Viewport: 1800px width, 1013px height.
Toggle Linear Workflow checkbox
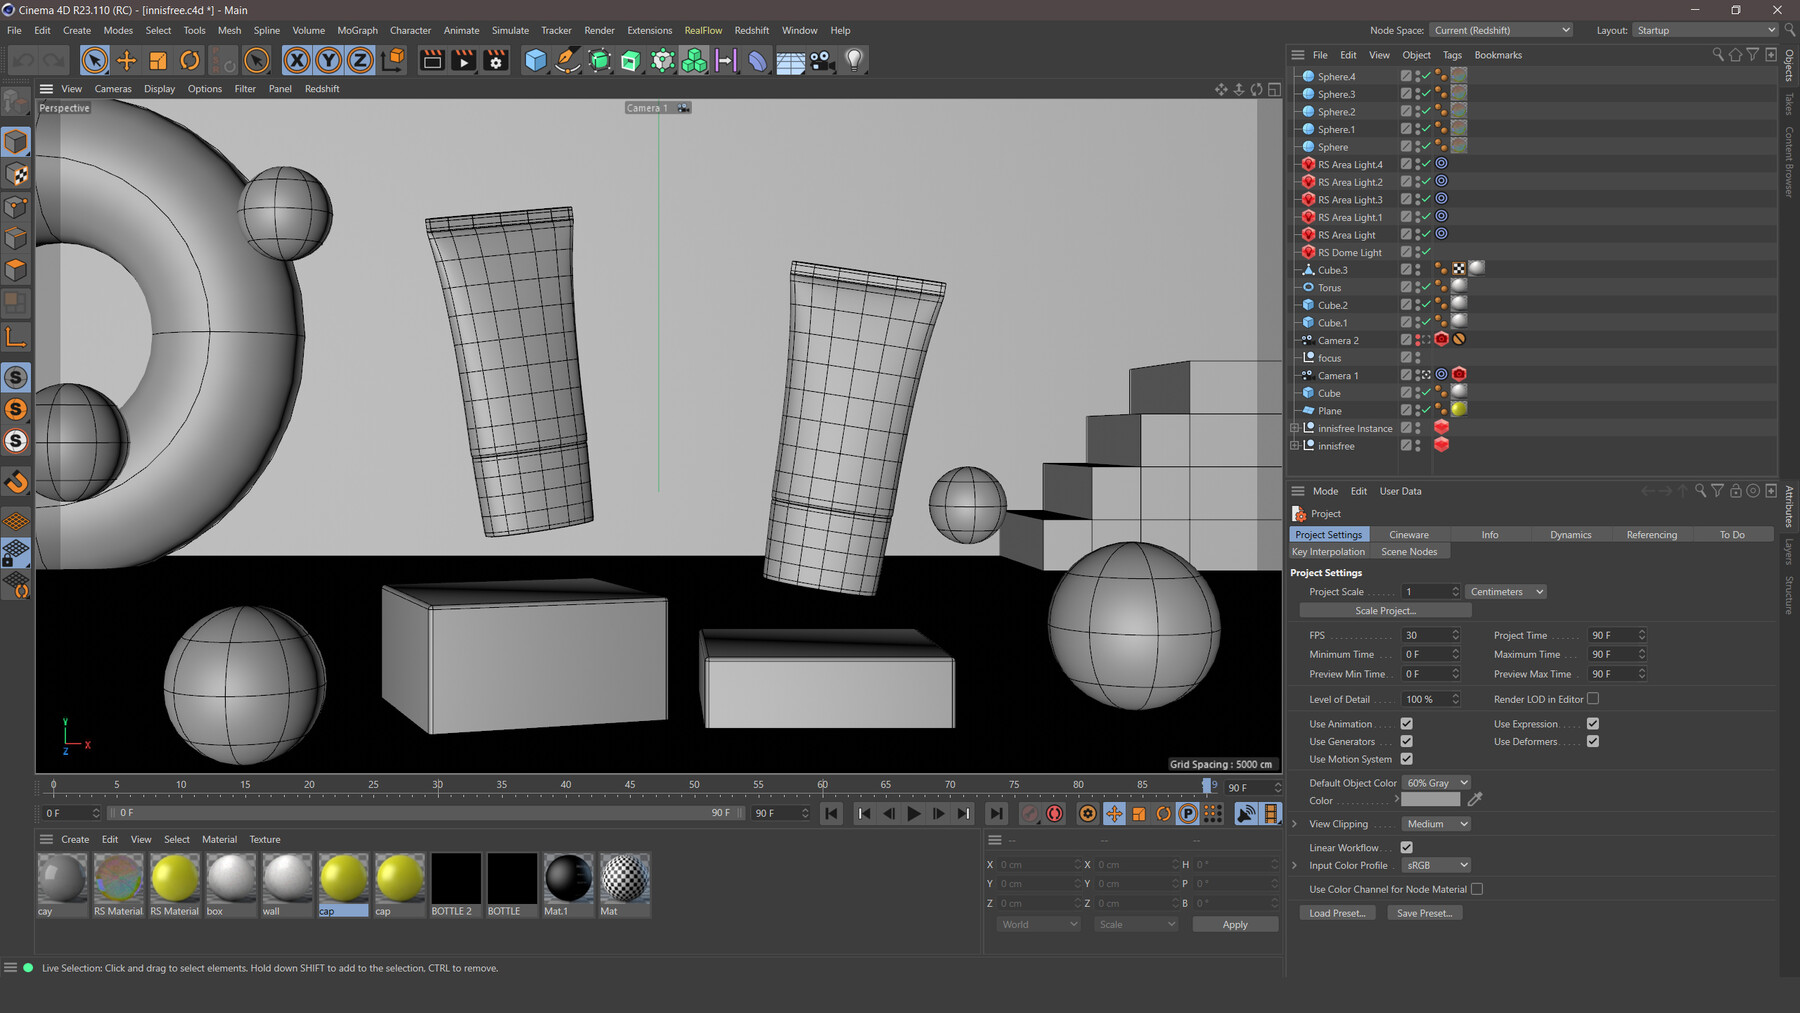[x=1406, y=847]
